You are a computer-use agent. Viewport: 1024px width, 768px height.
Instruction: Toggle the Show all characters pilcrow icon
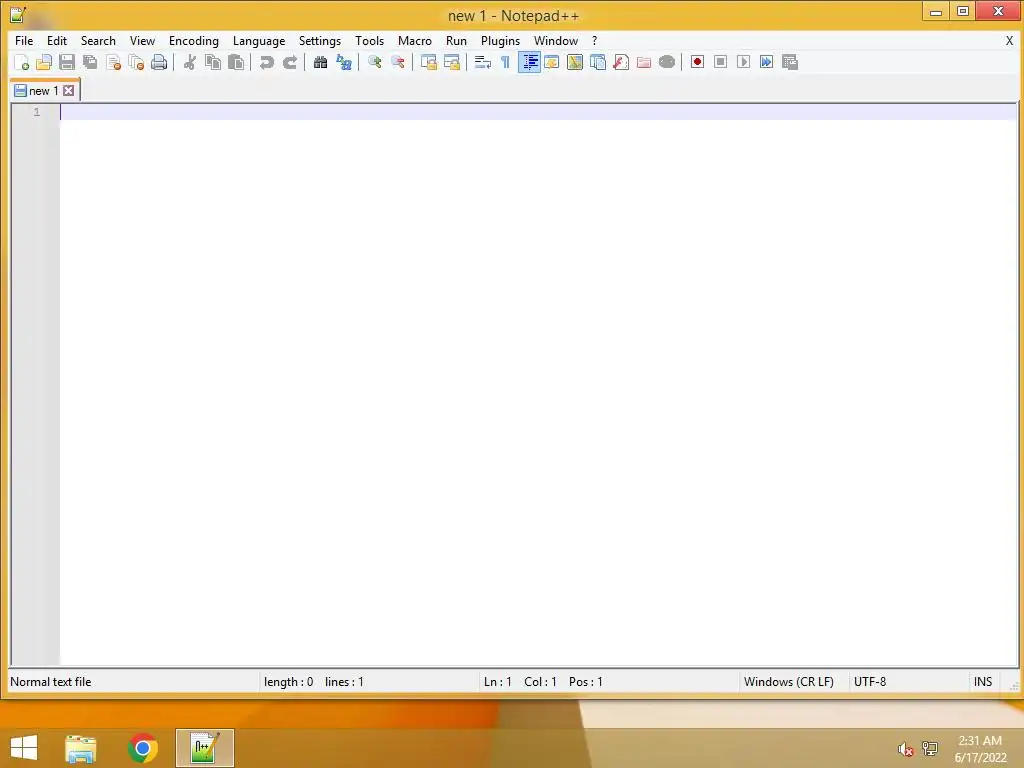pos(505,62)
